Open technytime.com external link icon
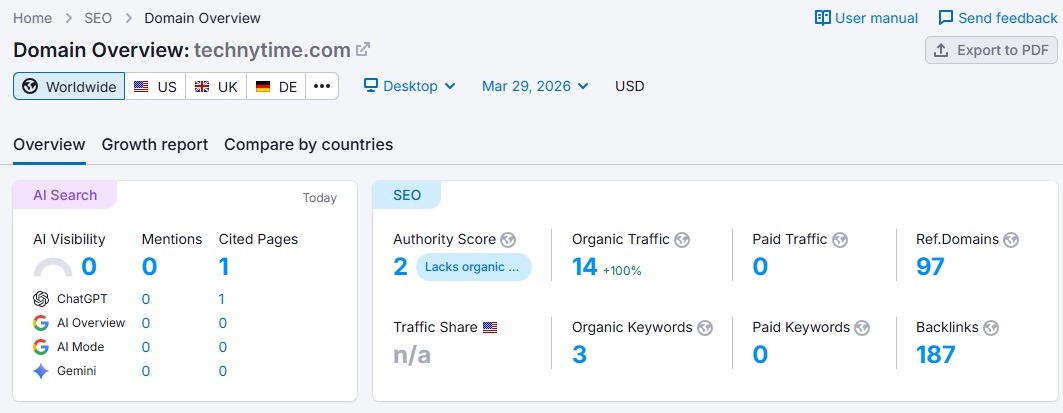Screen dimensions: 1063x413 pos(363,50)
